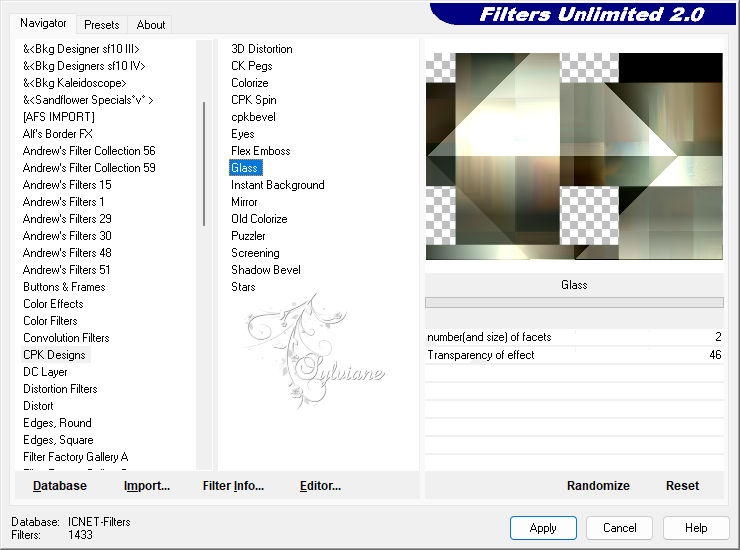
Task: Click the Glass progress bar
Action: tap(574, 302)
